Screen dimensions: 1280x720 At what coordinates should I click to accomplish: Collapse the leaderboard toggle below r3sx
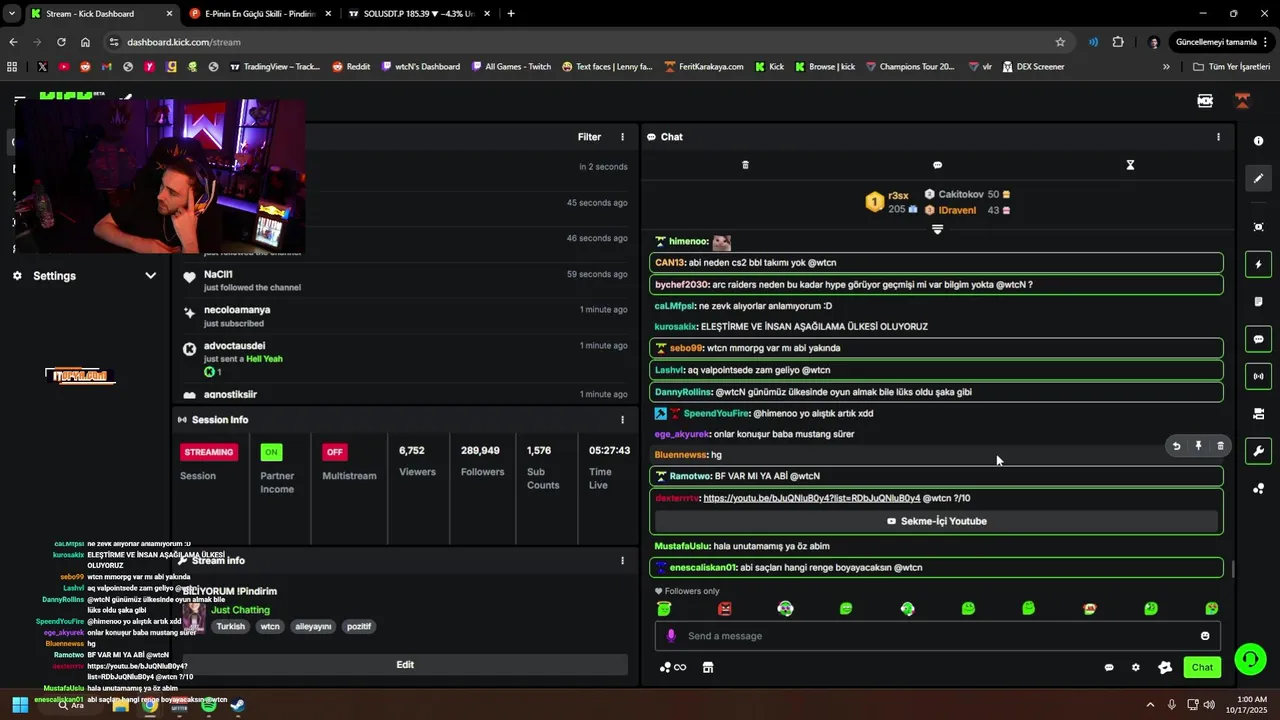[x=937, y=229]
